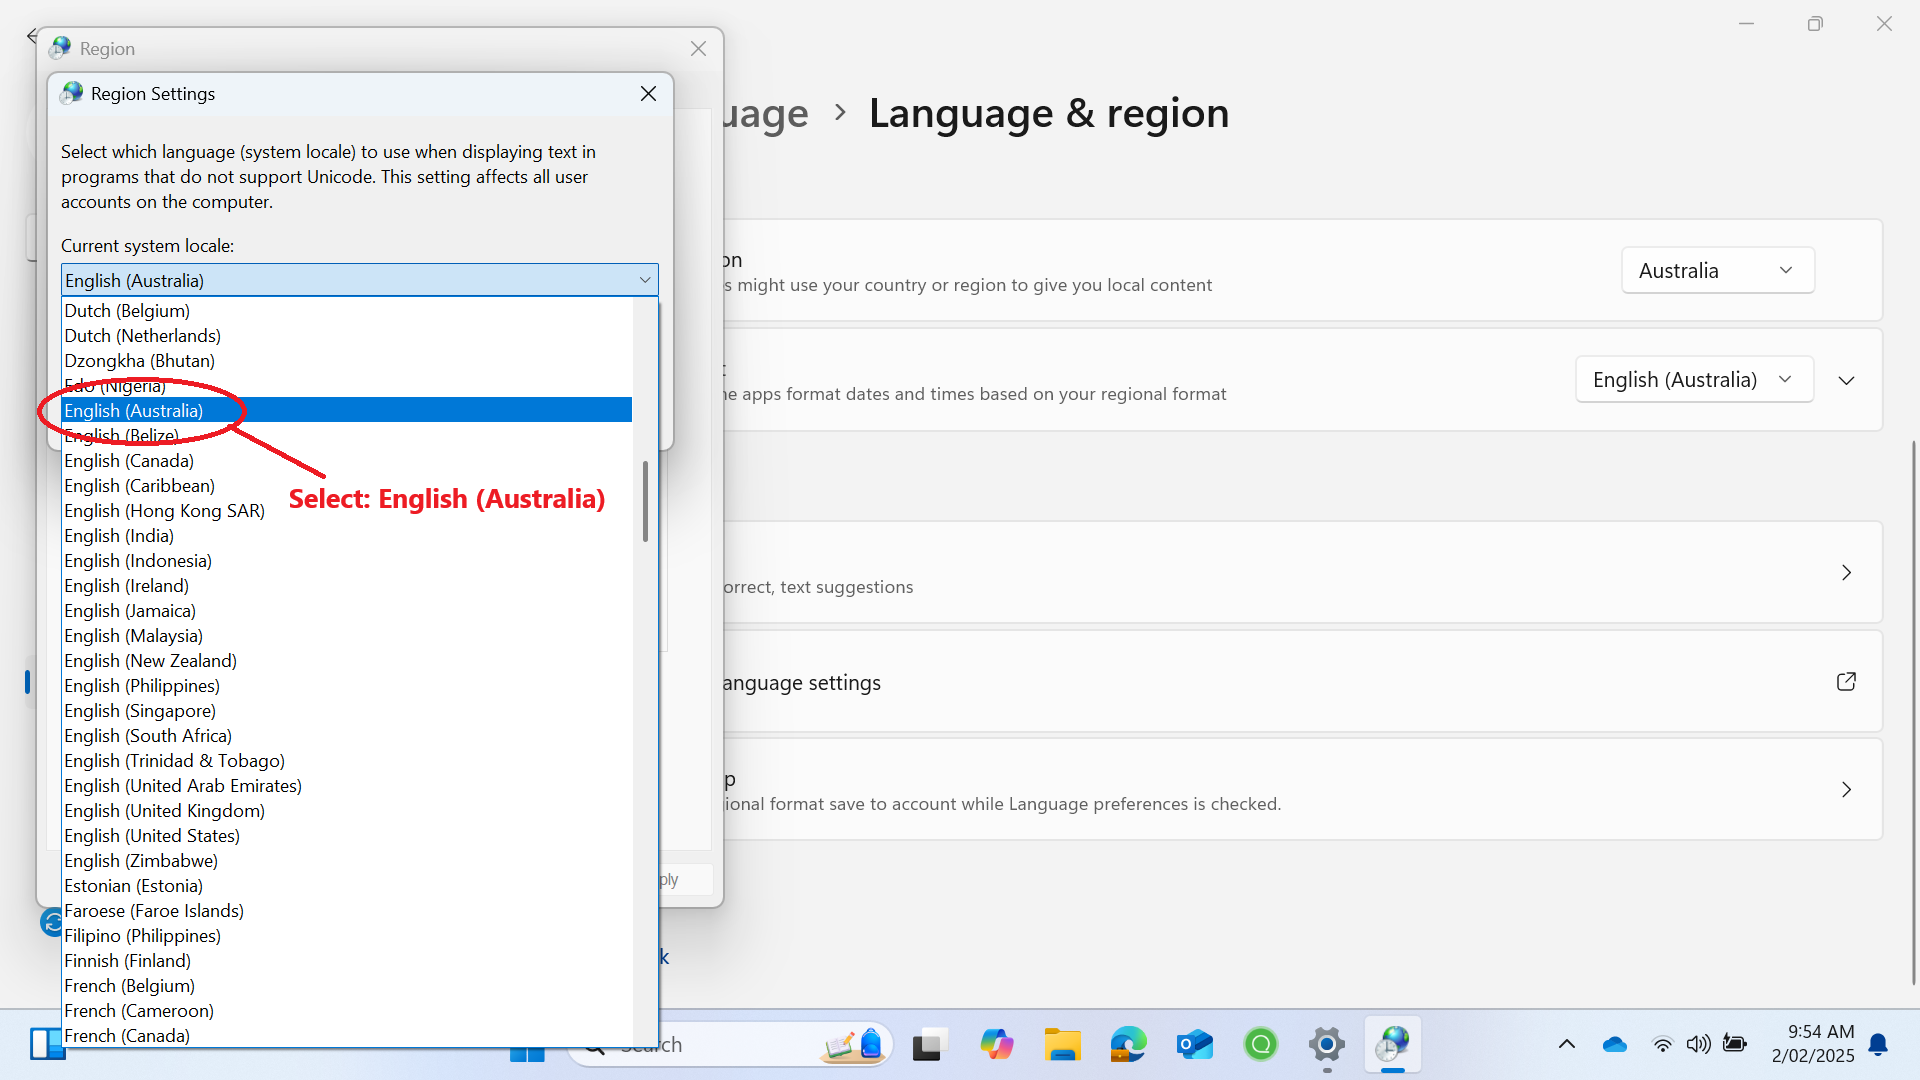Open Outlook from the taskbar
Image resolution: width=1920 pixels, height=1080 pixels.
tap(1194, 1045)
